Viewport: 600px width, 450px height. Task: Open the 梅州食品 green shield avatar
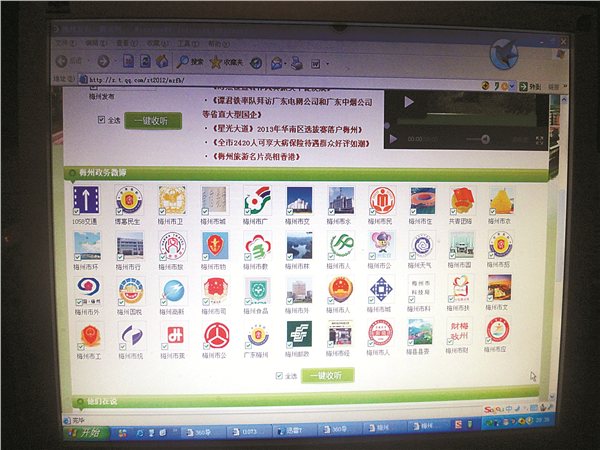click(x=257, y=290)
